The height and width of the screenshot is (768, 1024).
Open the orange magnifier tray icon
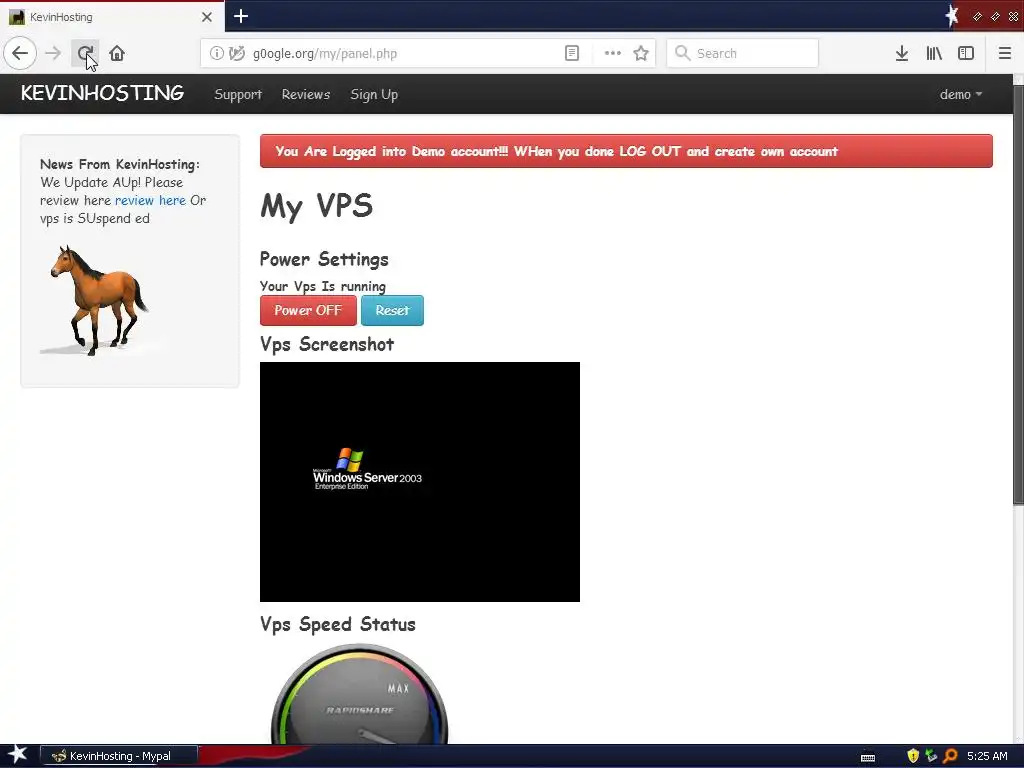[x=950, y=756]
